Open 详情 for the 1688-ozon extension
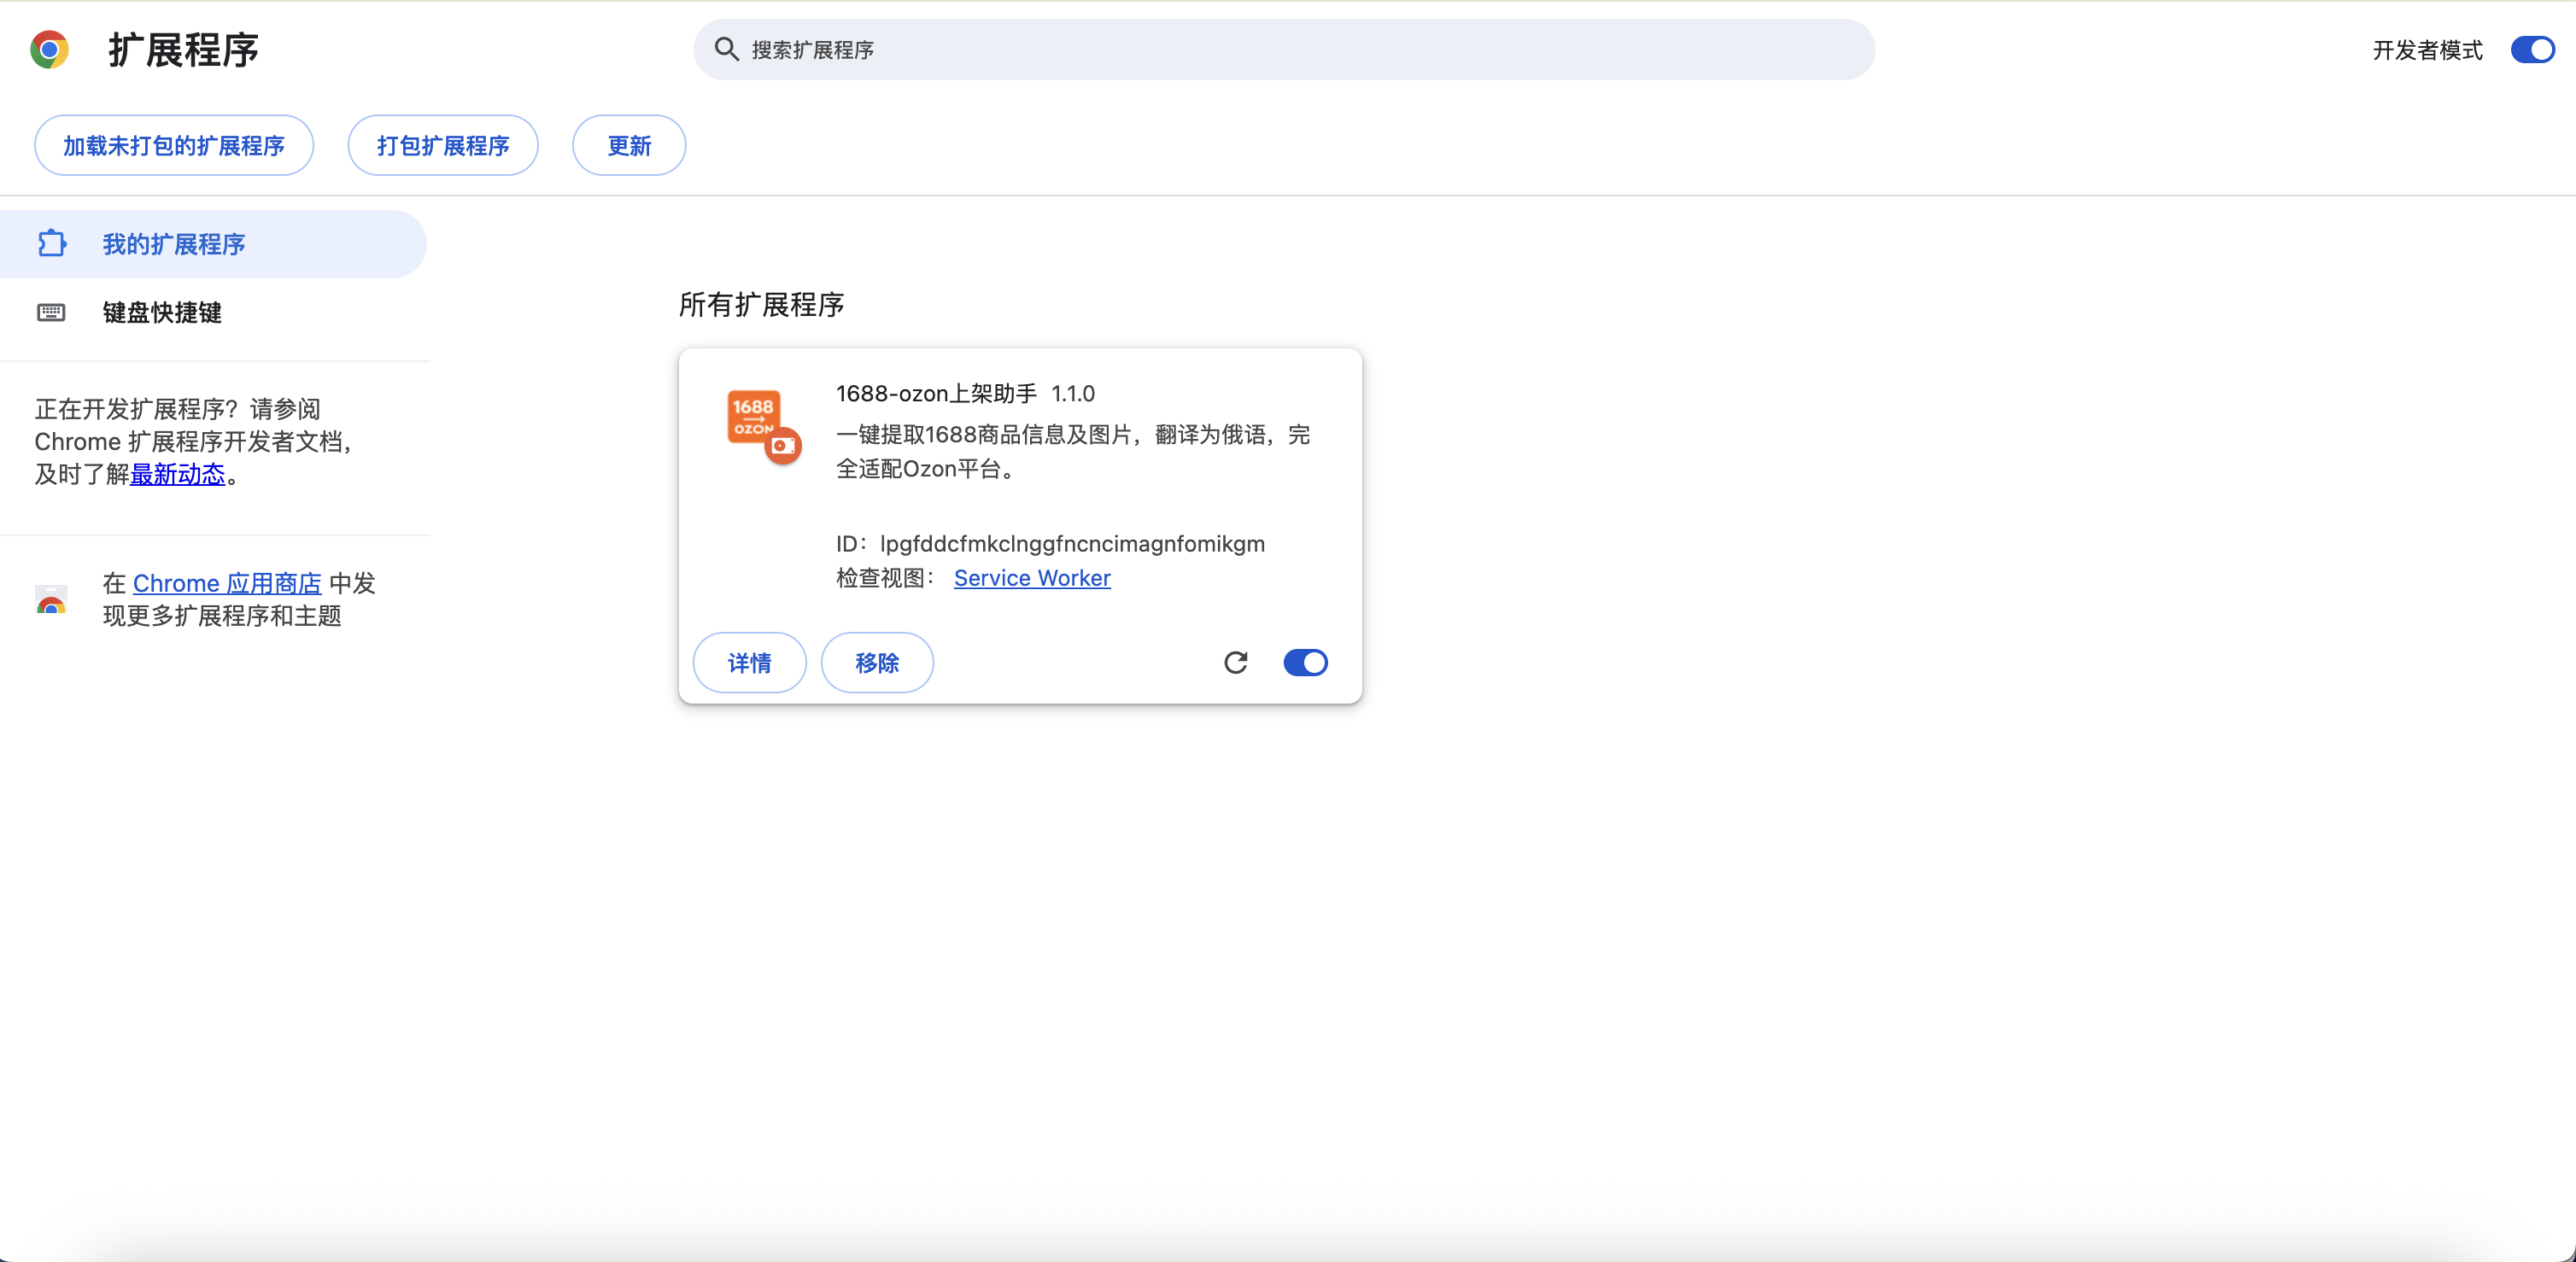 click(749, 662)
